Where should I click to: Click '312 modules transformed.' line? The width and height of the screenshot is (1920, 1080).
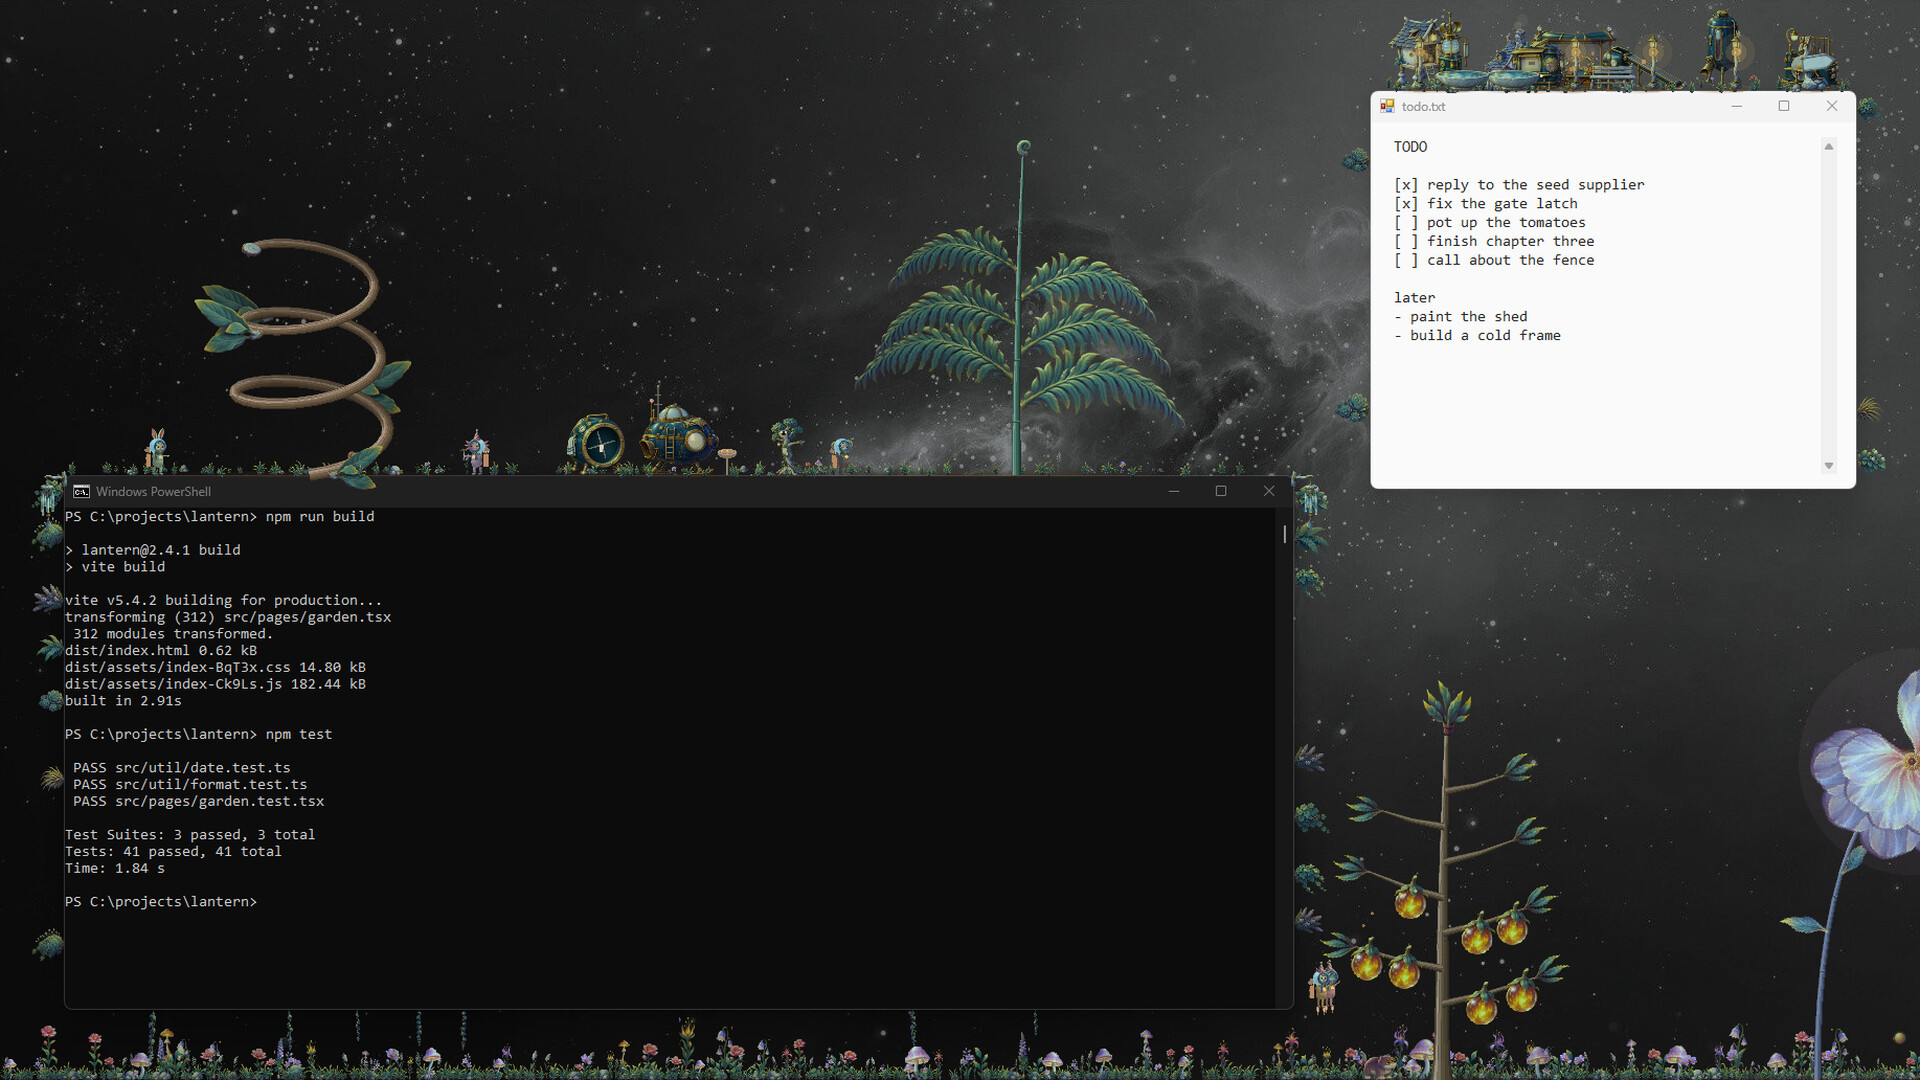pyautogui.click(x=173, y=634)
